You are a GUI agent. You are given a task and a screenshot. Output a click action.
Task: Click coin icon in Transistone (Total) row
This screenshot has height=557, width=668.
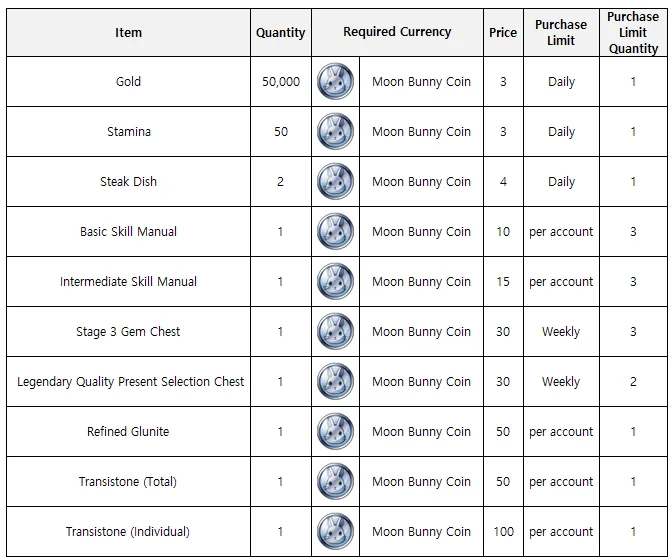click(336, 482)
